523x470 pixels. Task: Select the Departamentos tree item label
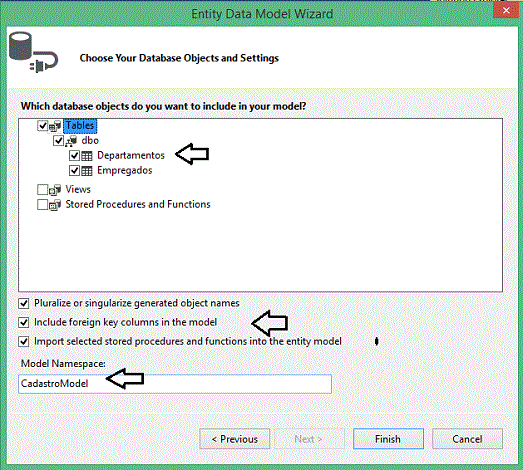point(131,155)
